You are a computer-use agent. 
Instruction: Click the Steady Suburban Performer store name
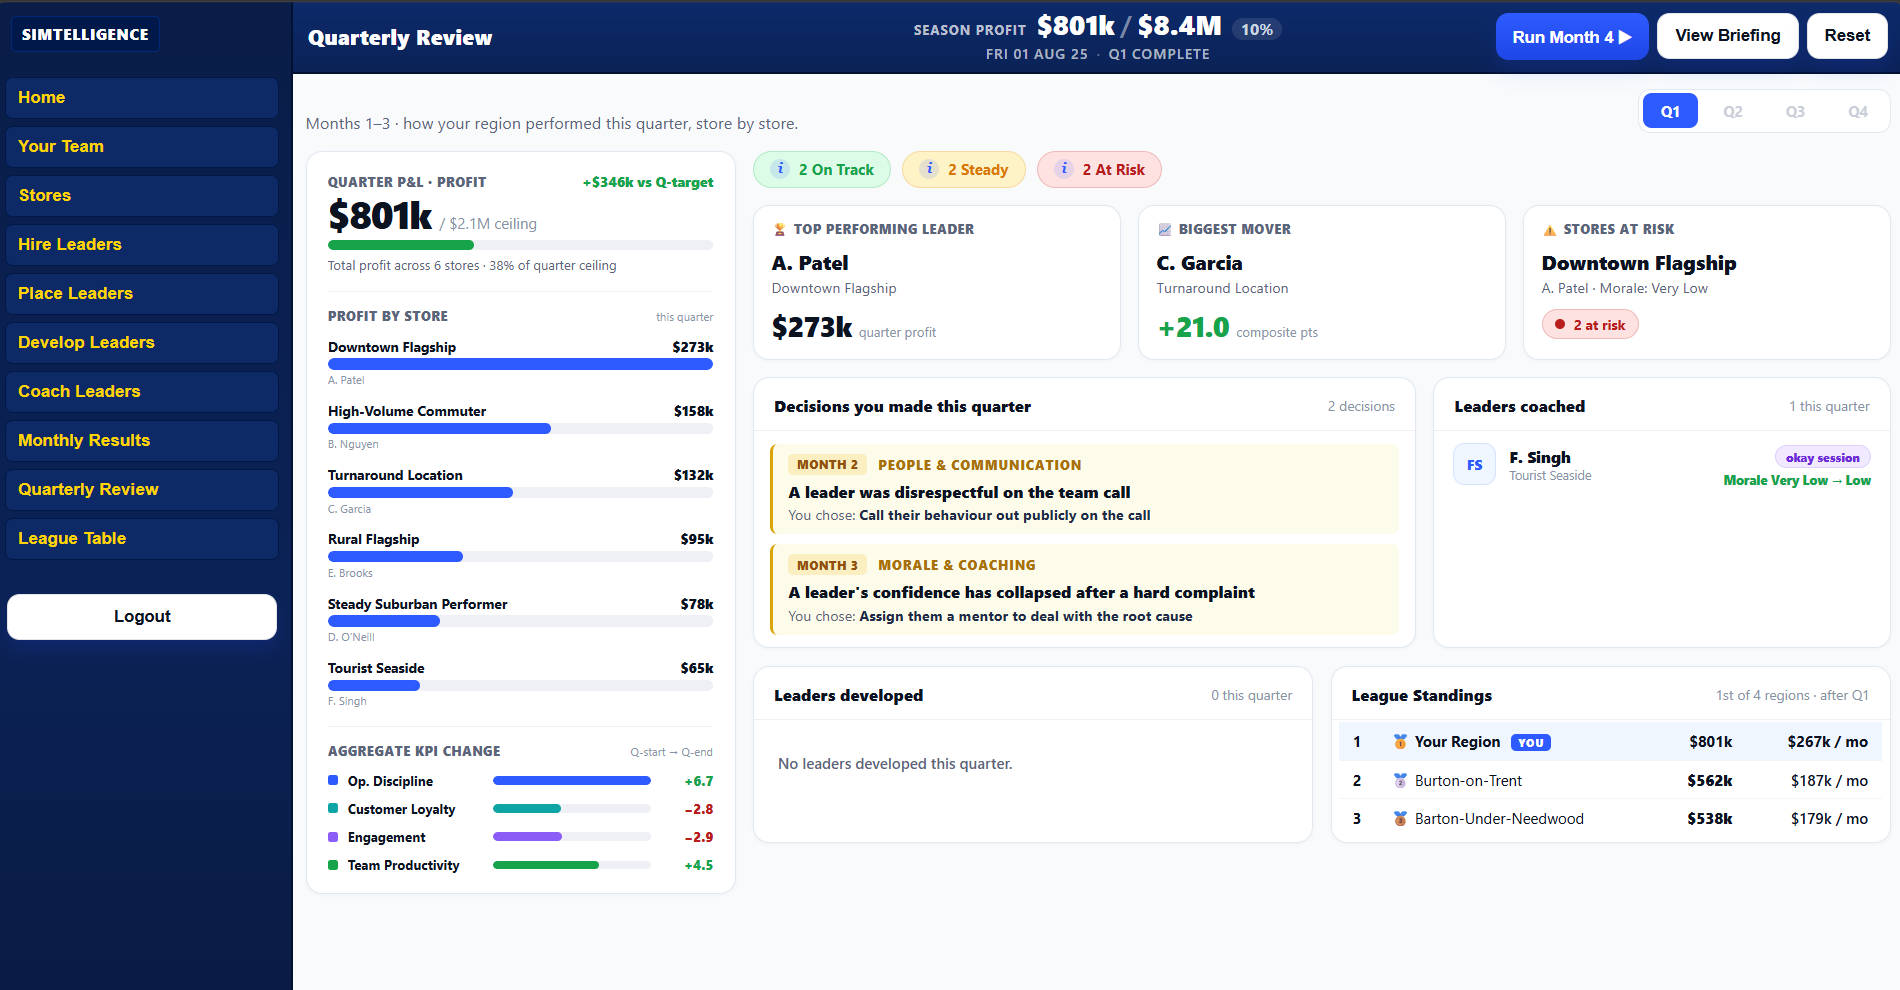(x=418, y=604)
